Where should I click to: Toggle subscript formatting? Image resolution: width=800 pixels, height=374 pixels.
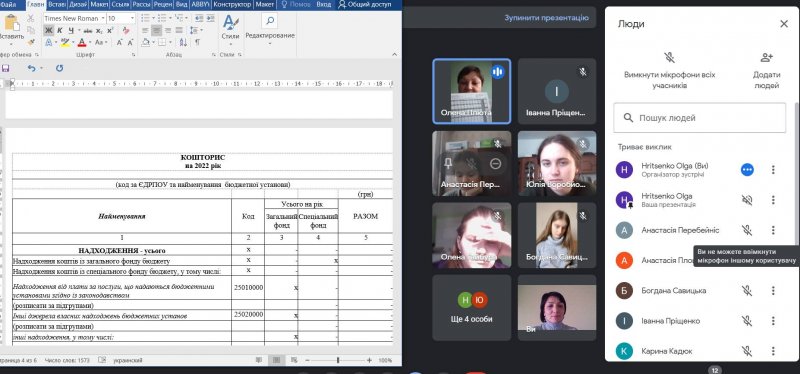tap(99, 31)
